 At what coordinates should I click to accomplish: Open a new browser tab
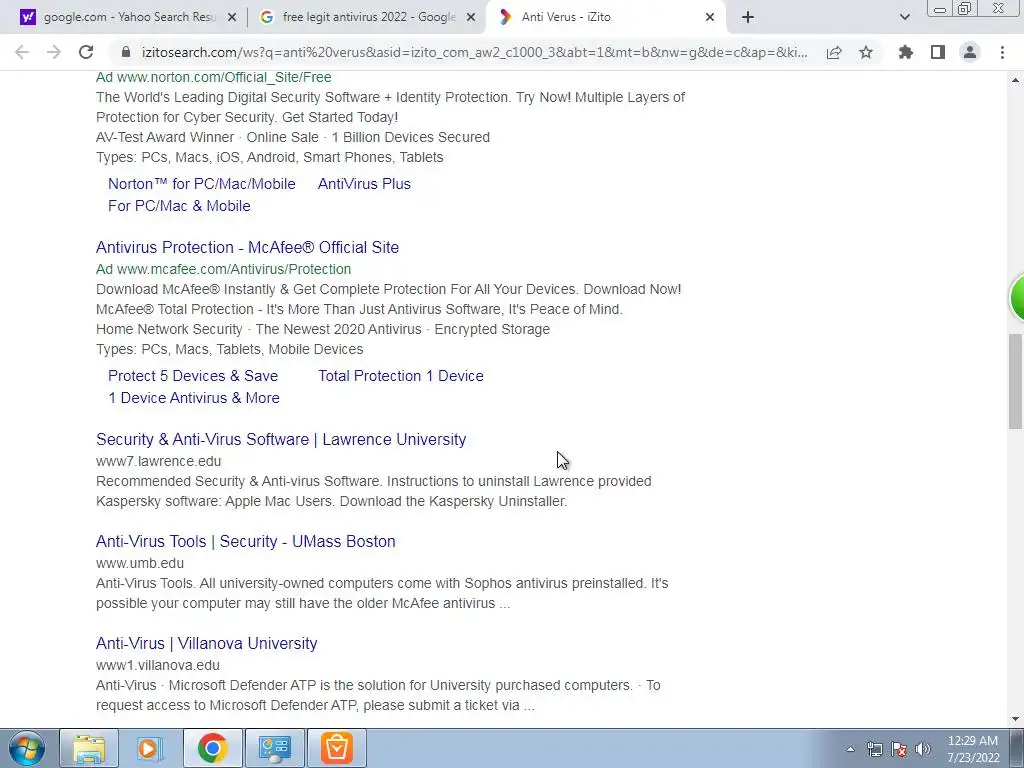[748, 17]
